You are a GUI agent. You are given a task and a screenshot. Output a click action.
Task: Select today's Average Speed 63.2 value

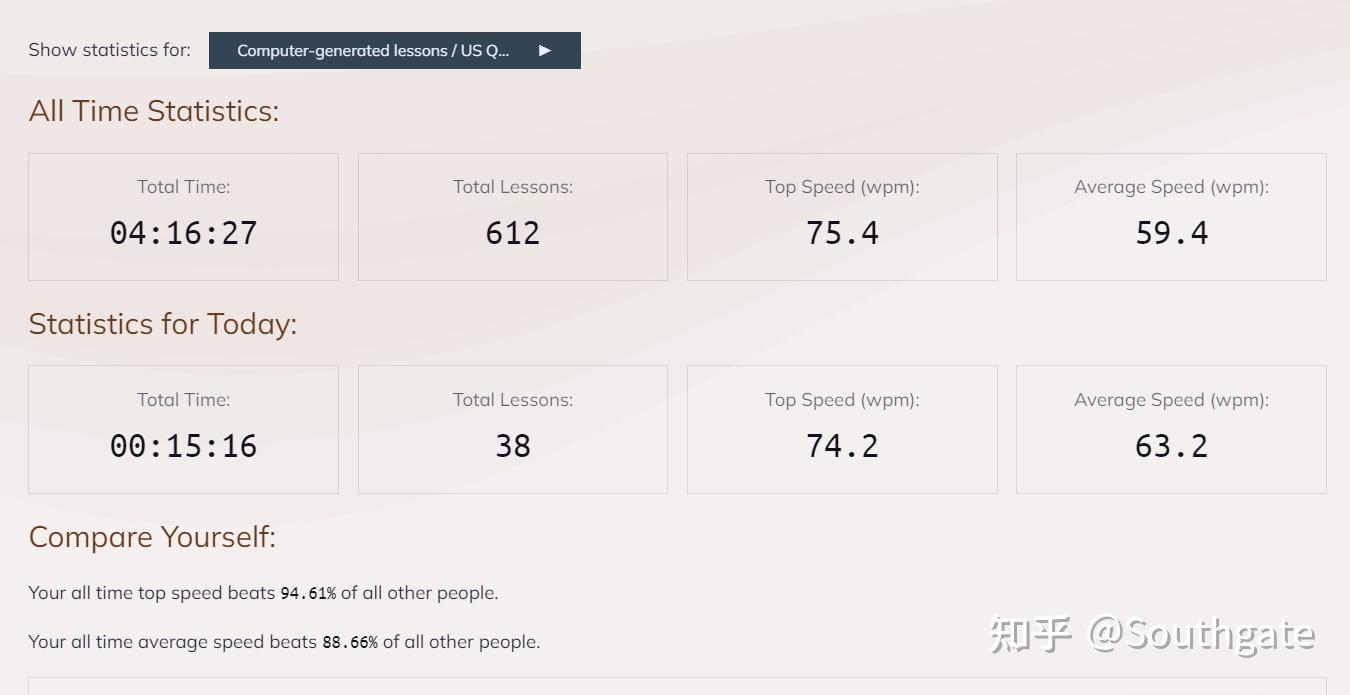[x=1171, y=446]
